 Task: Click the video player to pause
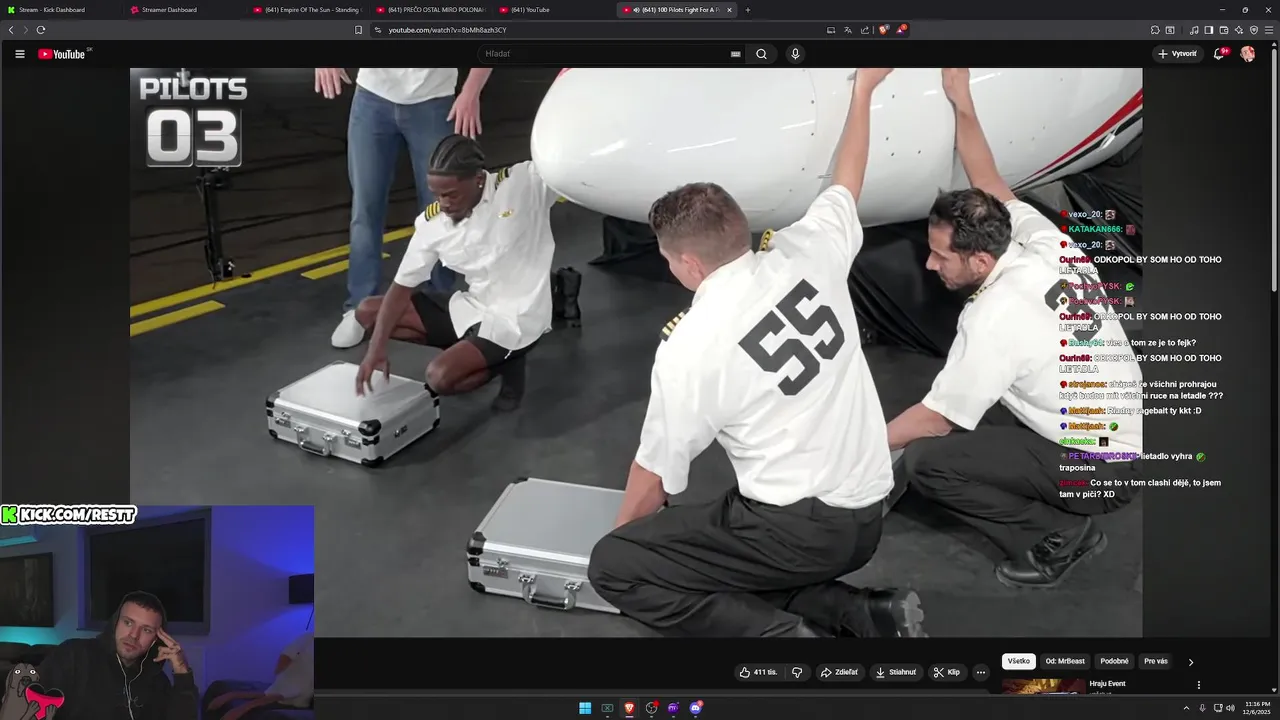pyautogui.click(x=636, y=352)
